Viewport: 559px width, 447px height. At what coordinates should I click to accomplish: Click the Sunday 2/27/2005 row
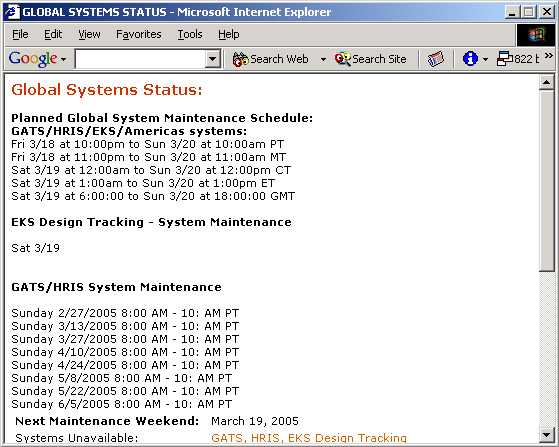click(x=125, y=313)
